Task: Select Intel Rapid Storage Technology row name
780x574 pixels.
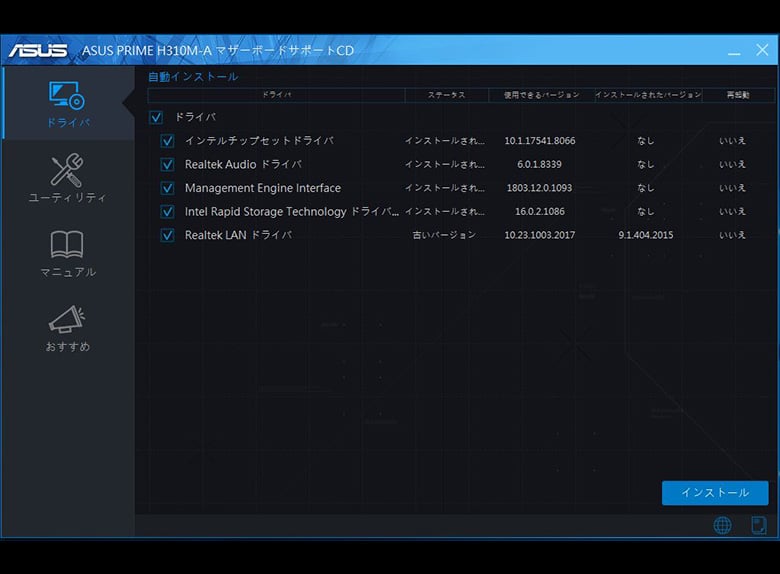Action: click(x=292, y=211)
